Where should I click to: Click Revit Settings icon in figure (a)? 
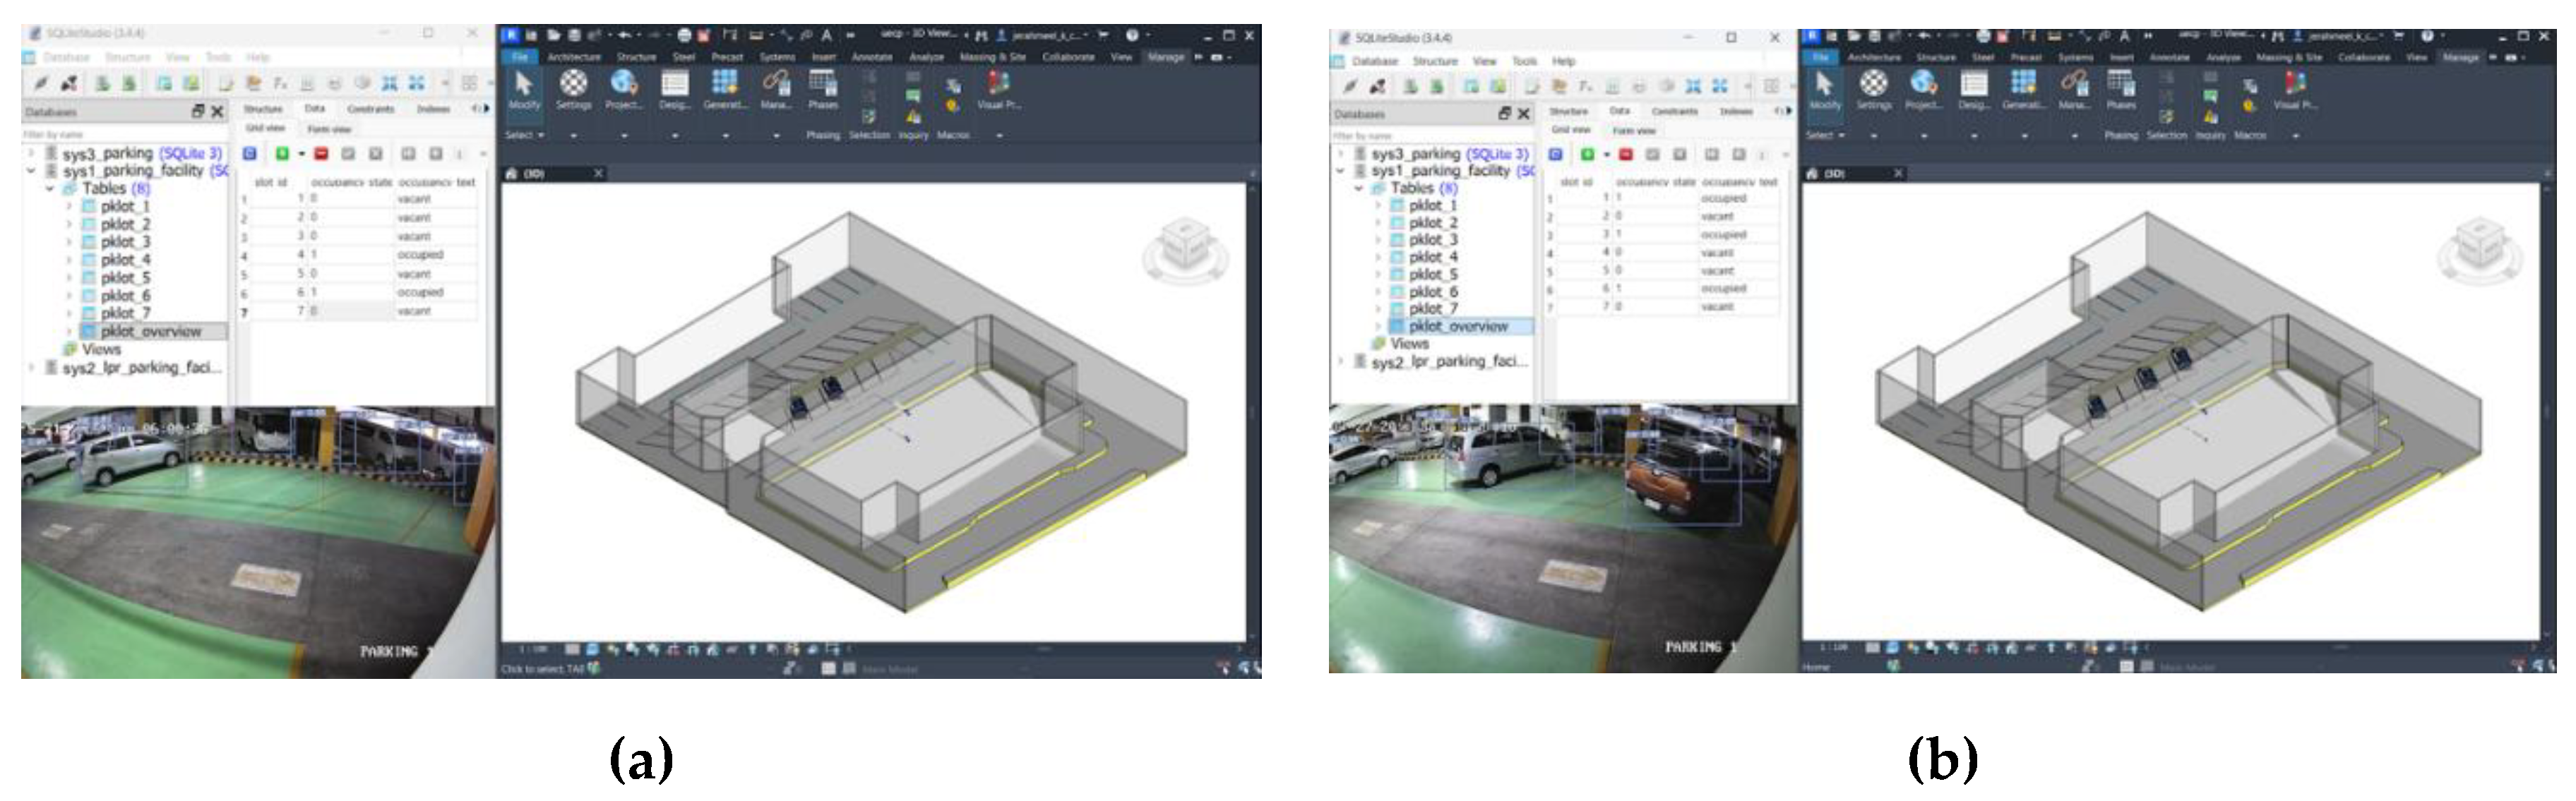(x=573, y=84)
